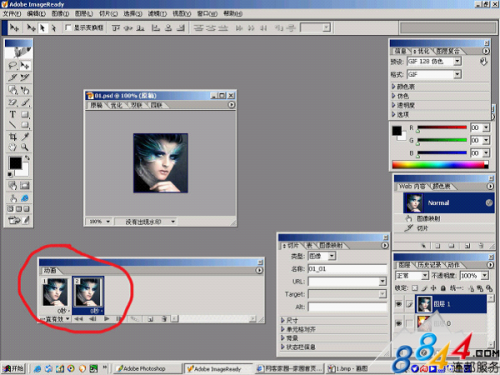Open the Windows Start button
The width and height of the screenshot is (500, 375).
tap(14, 368)
